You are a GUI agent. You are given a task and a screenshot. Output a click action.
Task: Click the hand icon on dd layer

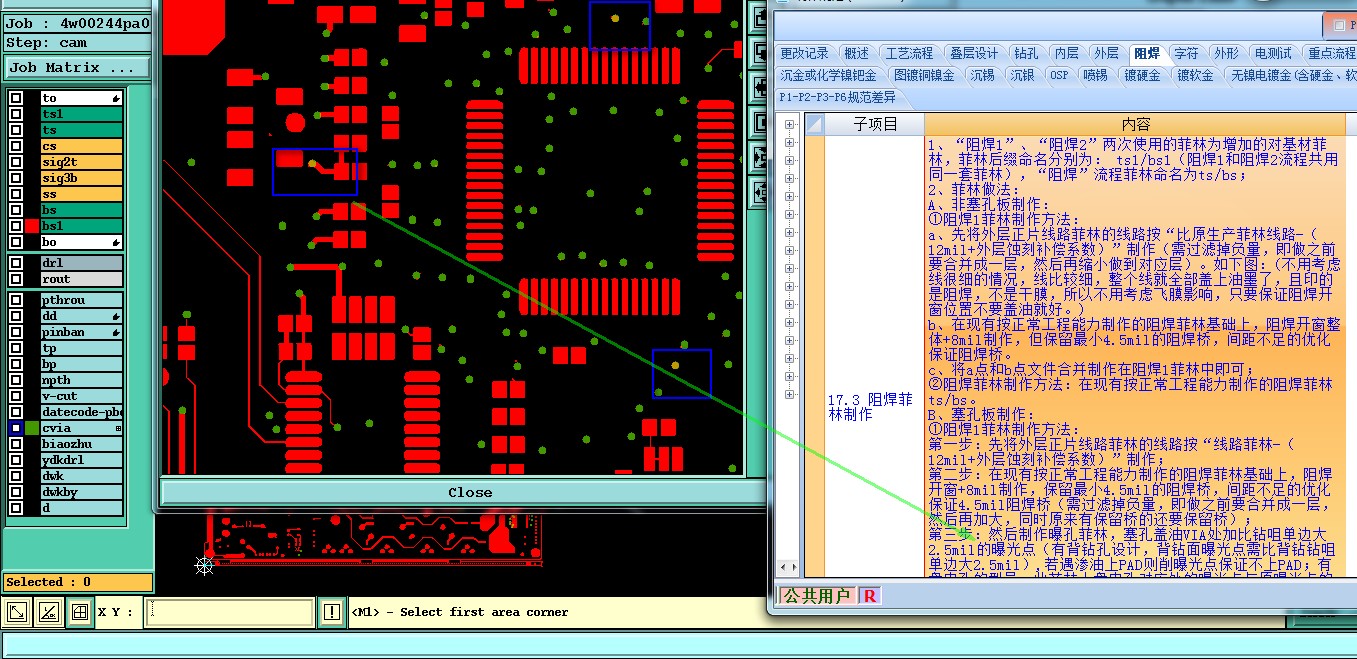tap(117, 316)
